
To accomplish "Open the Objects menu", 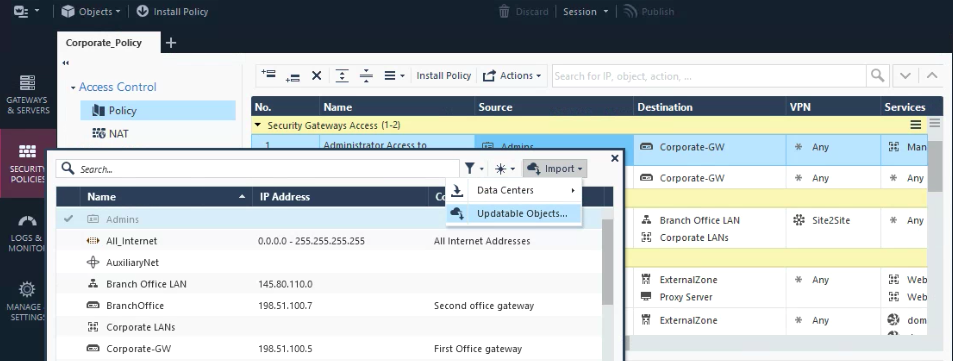I will click(91, 11).
